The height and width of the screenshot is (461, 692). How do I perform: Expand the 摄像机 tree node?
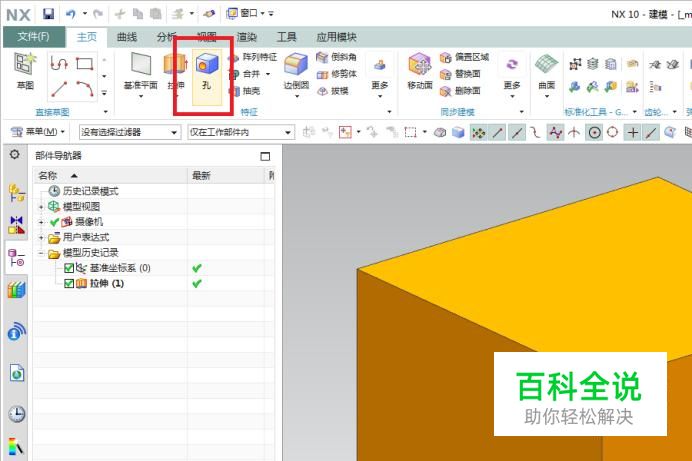click(41, 222)
